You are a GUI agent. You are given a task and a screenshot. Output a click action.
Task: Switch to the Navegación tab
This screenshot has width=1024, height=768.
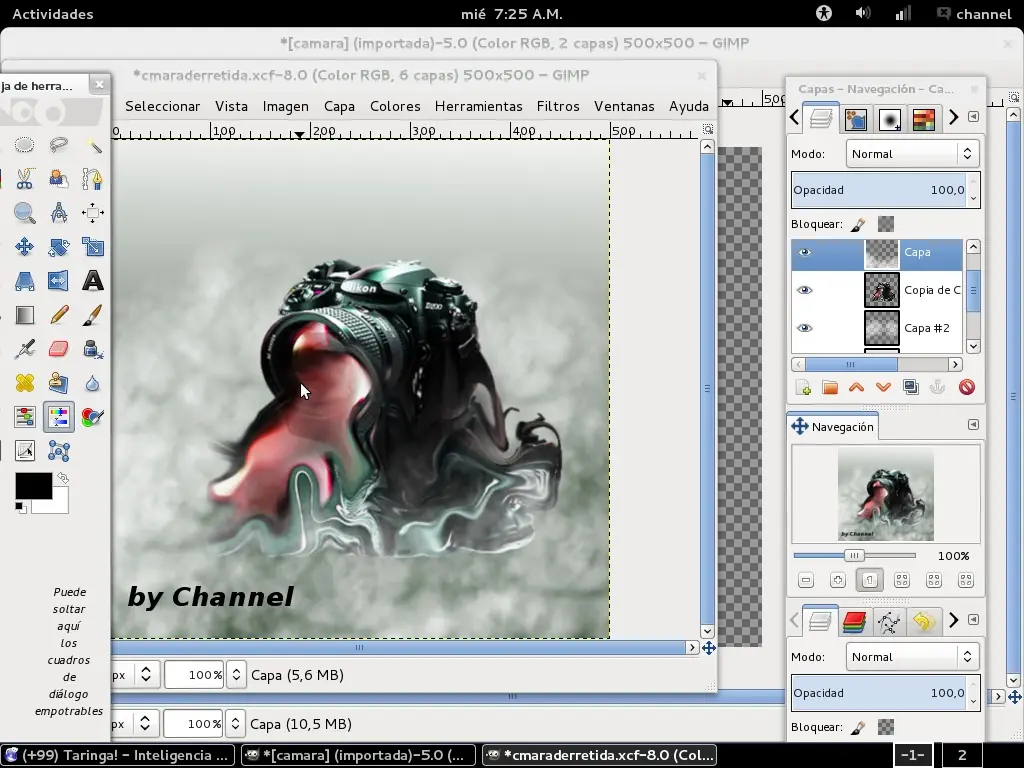(833, 427)
